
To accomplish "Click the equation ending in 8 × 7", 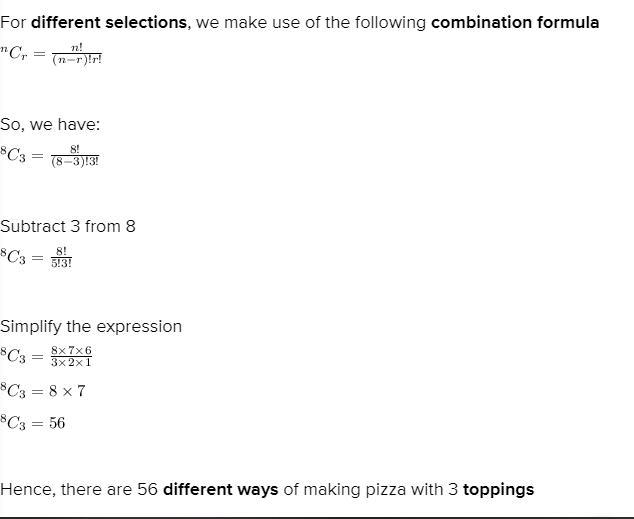I will click(43, 391).
